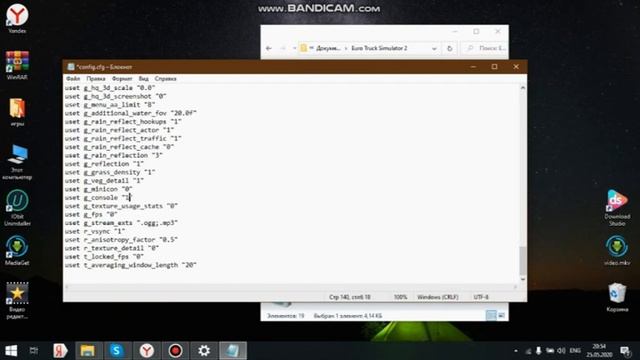Click the UTF-8 encoding status entry
Screen dimensions: 640x360
click(x=481, y=297)
